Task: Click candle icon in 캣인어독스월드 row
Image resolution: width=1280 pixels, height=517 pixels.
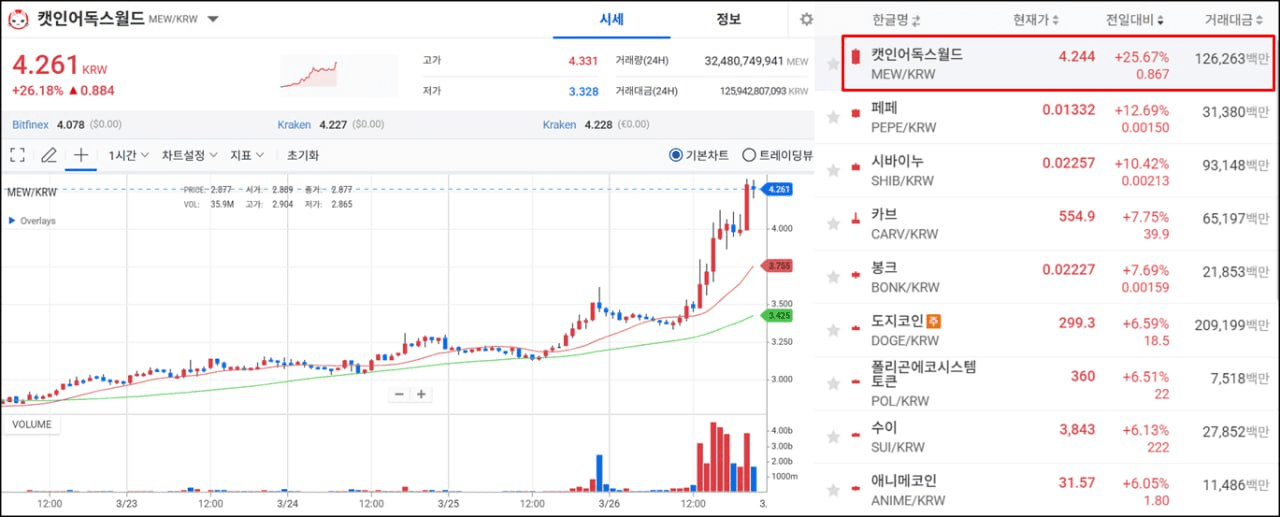Action: [x=855, y=57]
